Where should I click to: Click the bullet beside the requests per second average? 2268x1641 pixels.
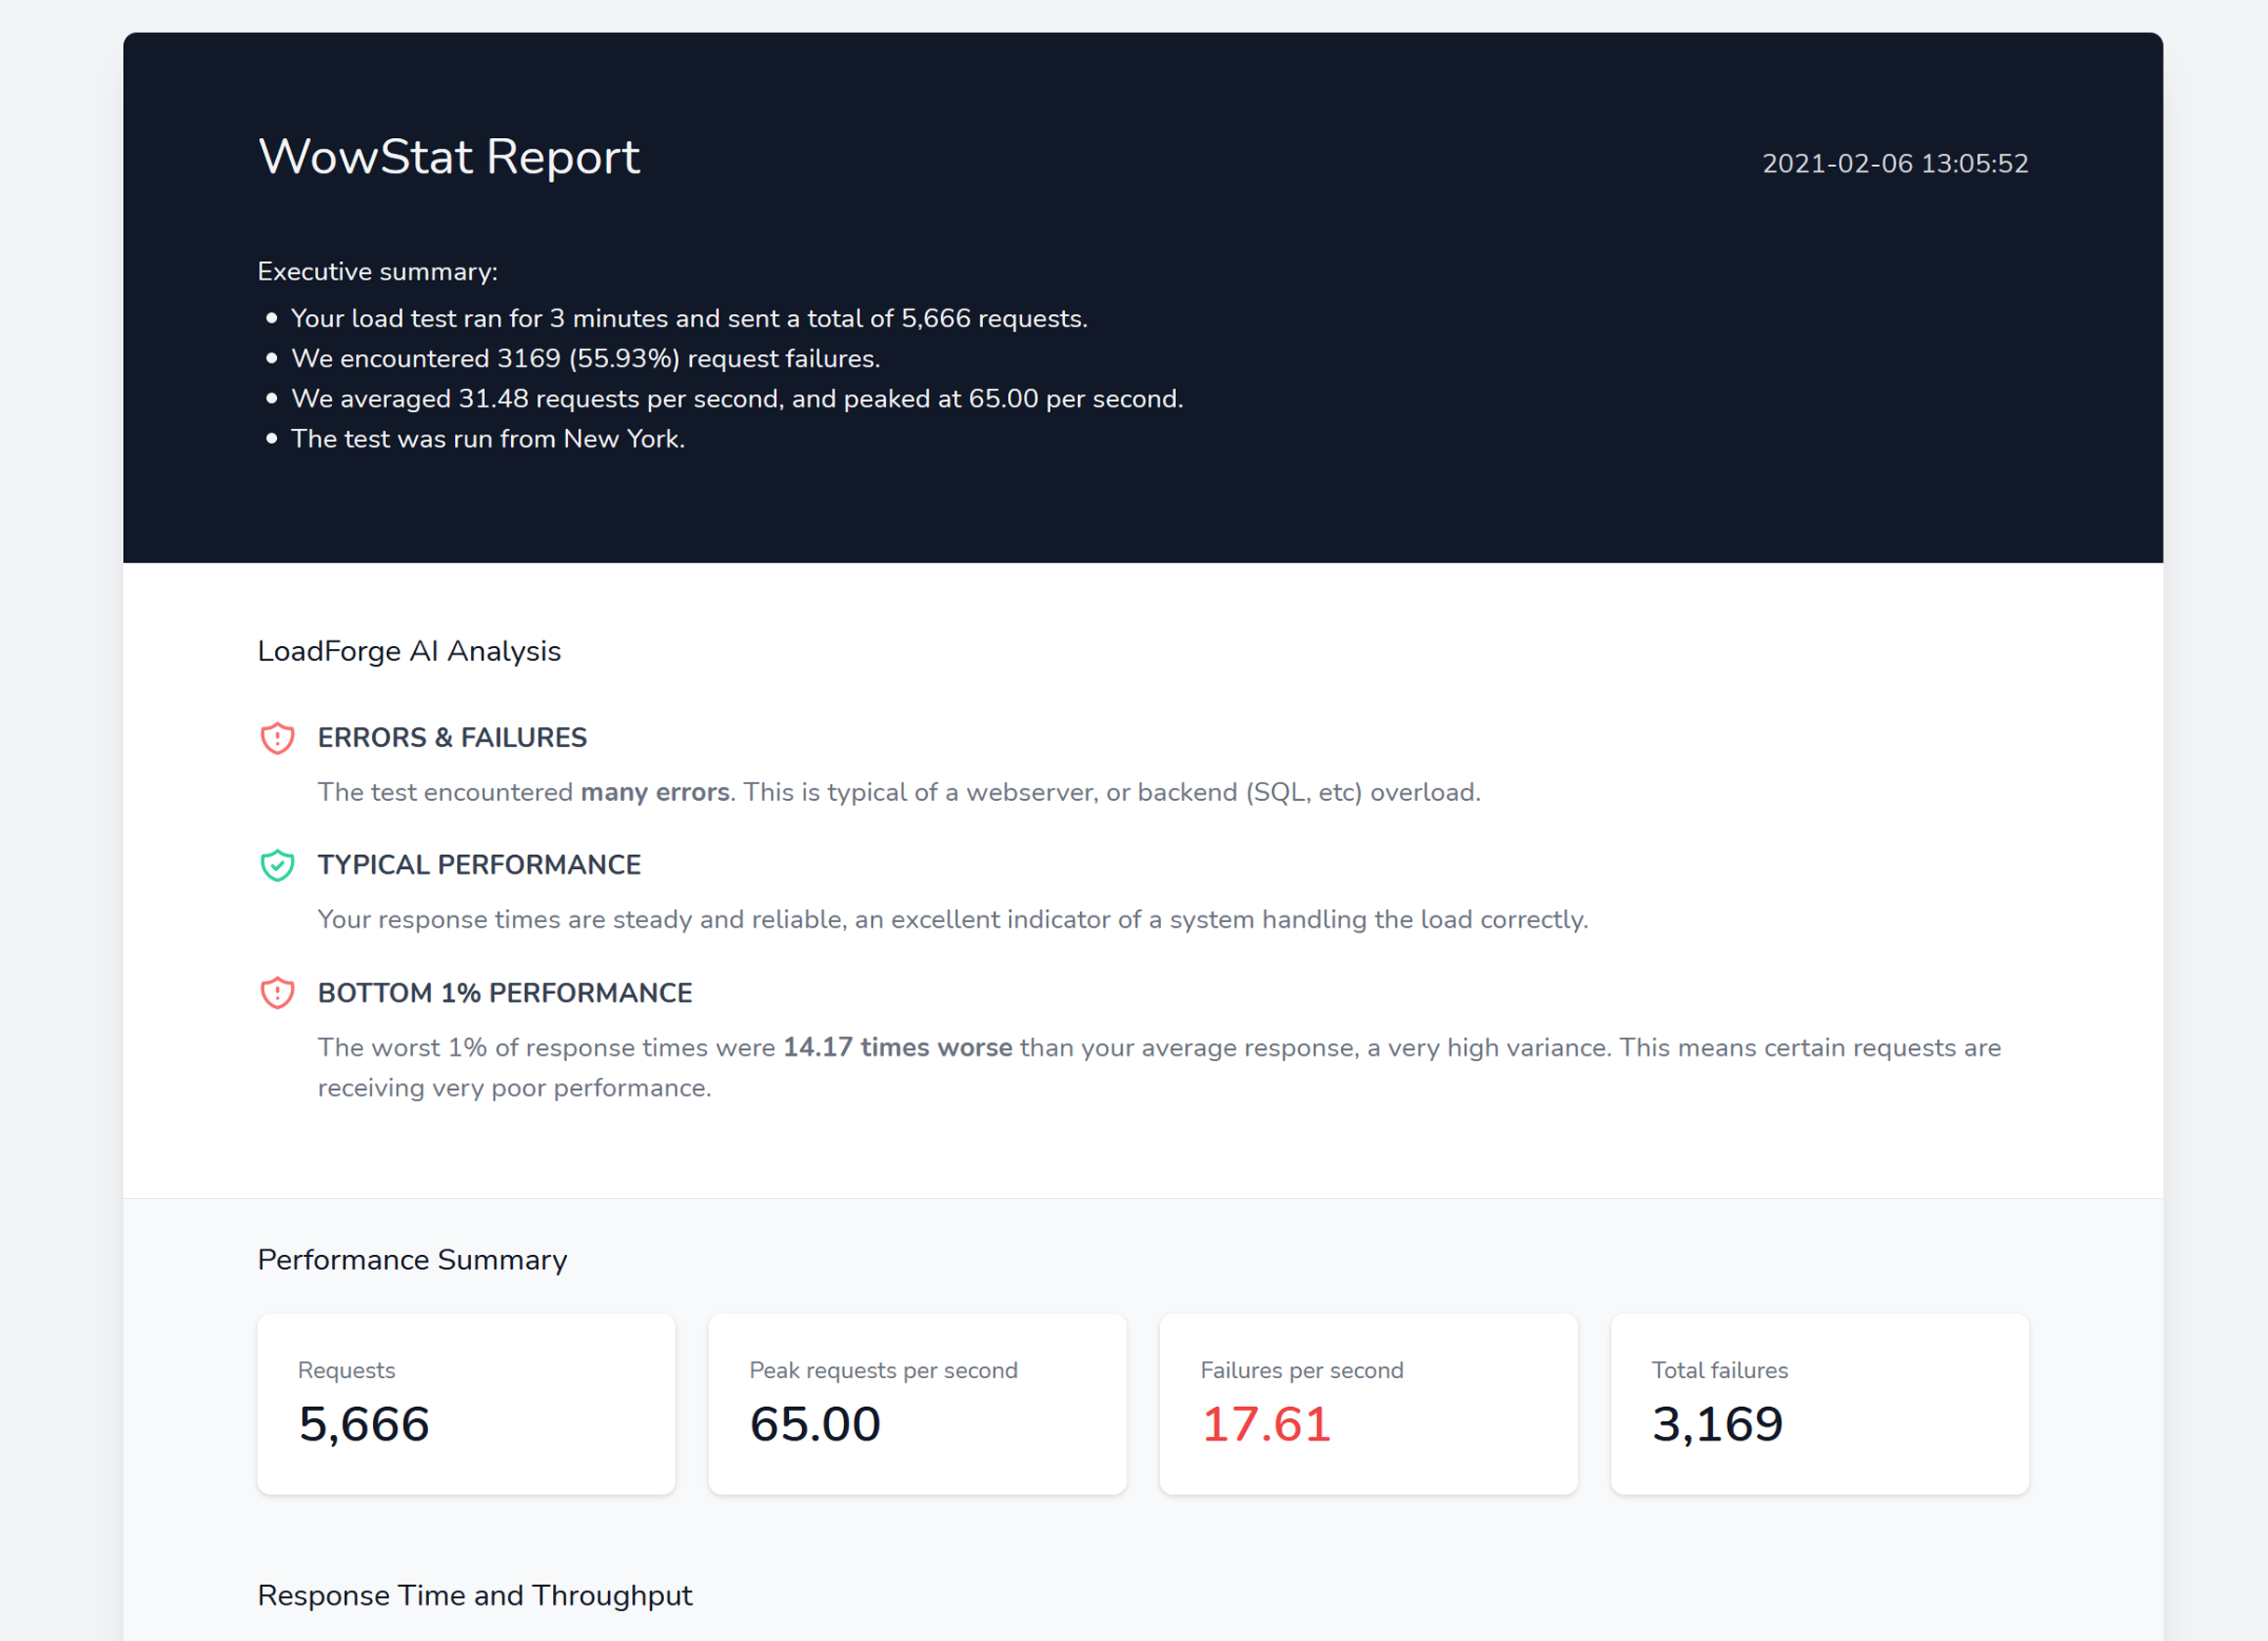pos(271,396)
